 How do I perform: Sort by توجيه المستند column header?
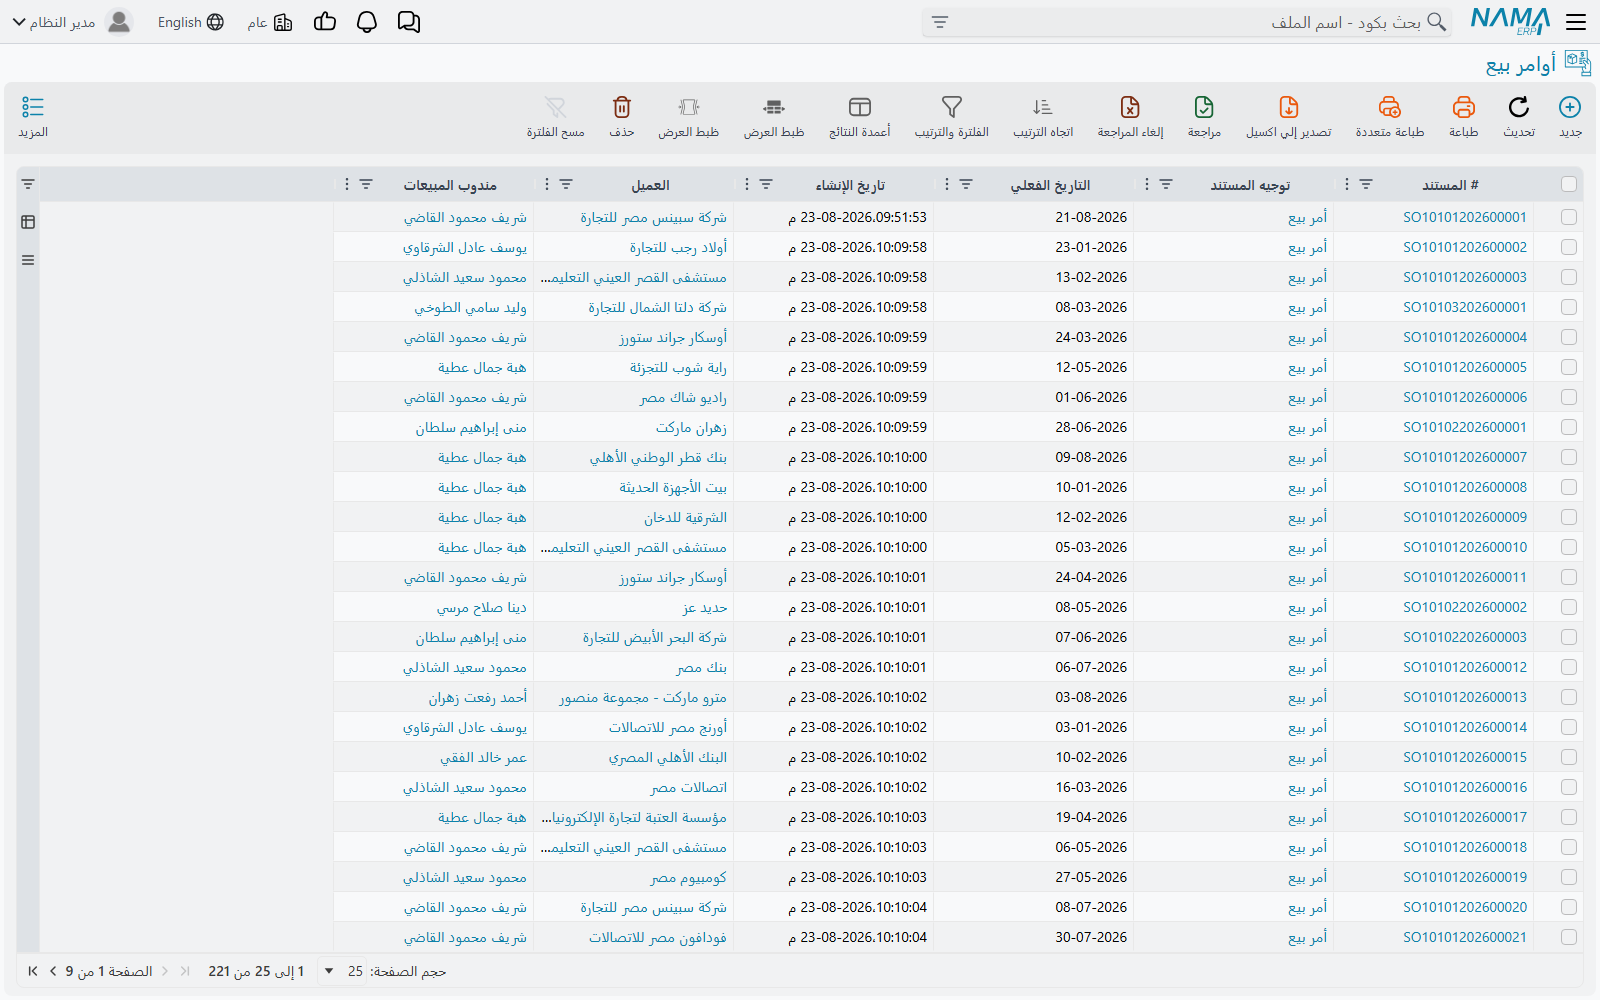pos(1250,185)
